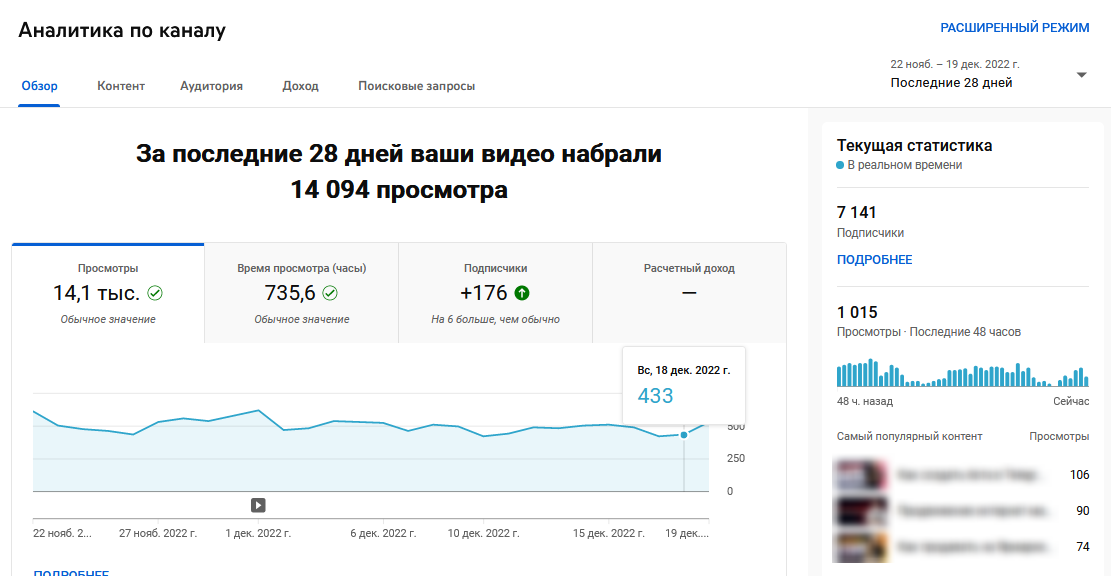The height and width of the screenshot is (576, 1111).
Task: Open the Аудитория tab
Action: (211, 86)
